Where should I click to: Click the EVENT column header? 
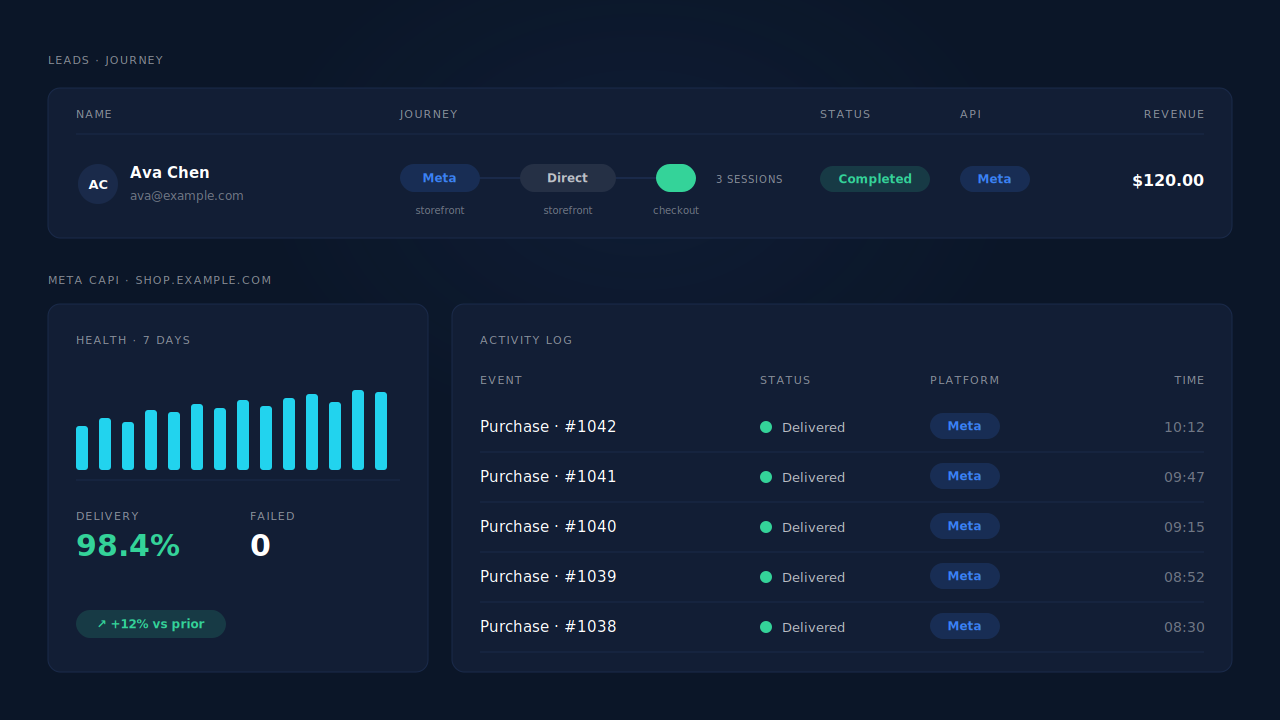[x=501, y=380]
